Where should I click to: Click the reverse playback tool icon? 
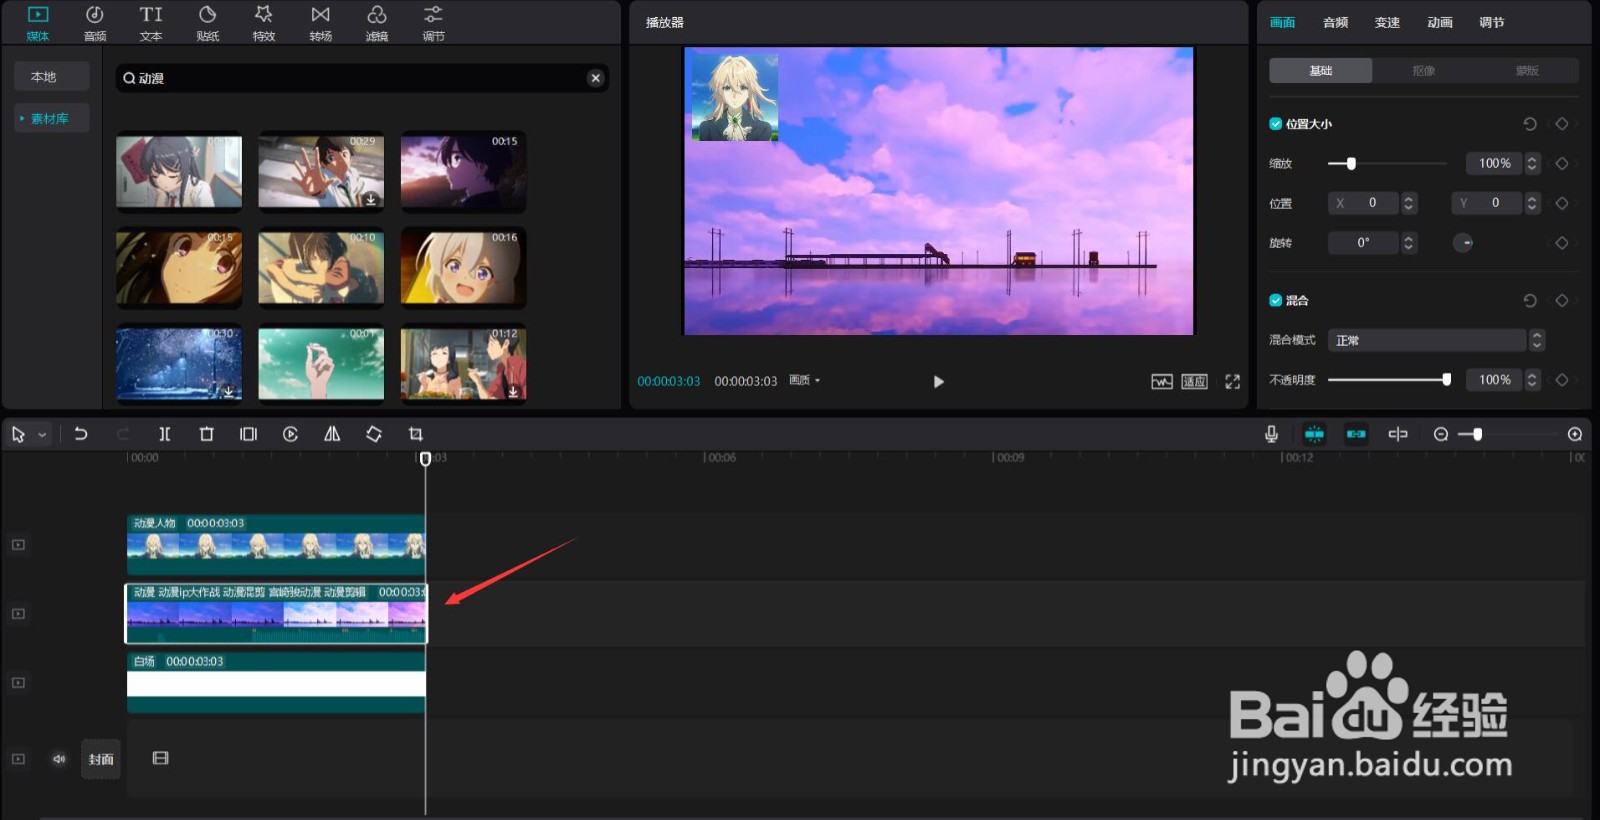tap(291, 434)
